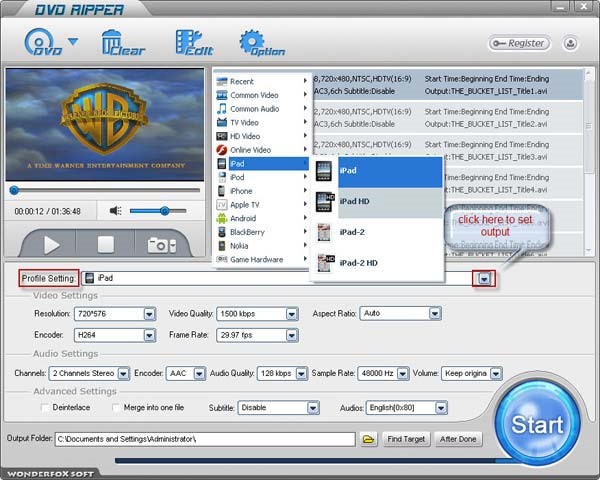Expand the video Encoder H264 dropdown
Screen dimensions: 600x480
[149, 336]
